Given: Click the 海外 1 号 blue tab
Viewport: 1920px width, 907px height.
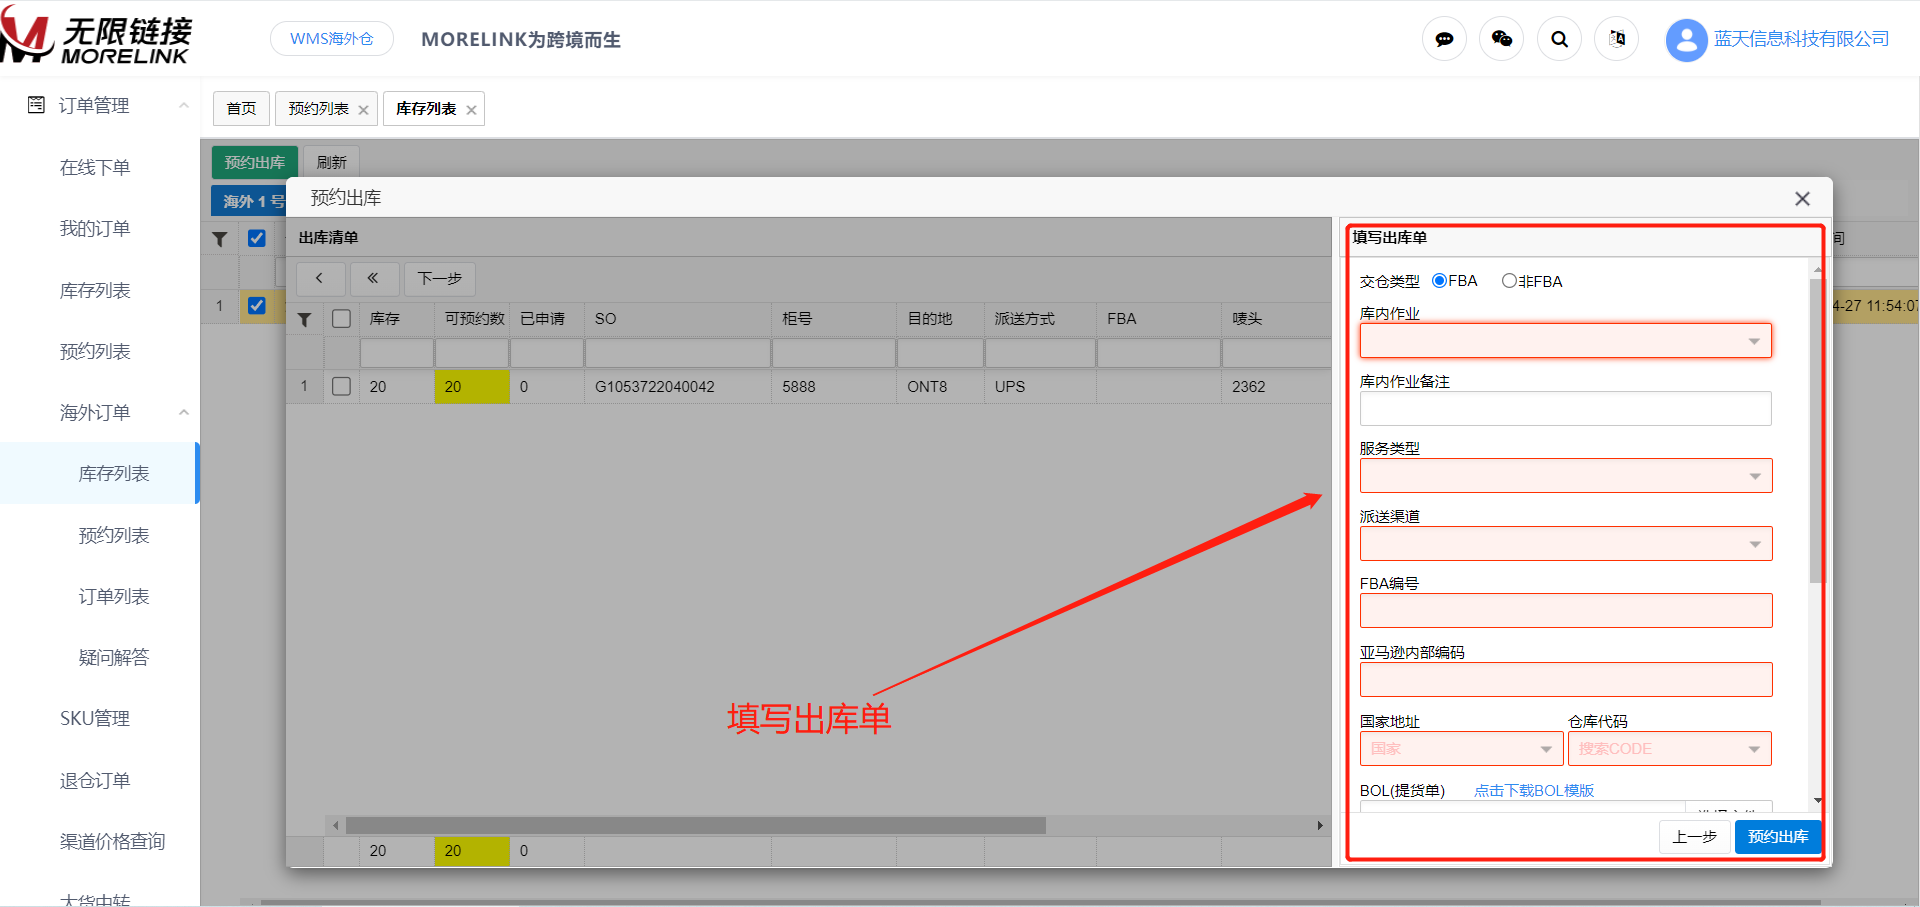Looking at the screenshot, I should pos(249,201).
